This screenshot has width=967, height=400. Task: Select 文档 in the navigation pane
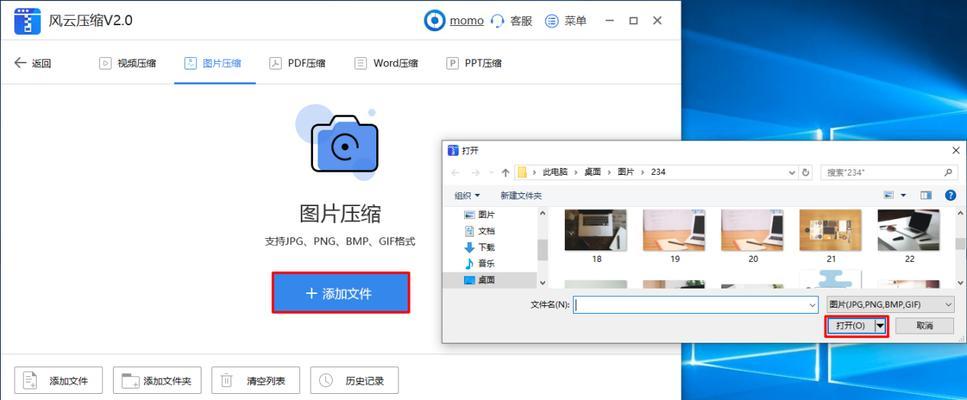479,231
